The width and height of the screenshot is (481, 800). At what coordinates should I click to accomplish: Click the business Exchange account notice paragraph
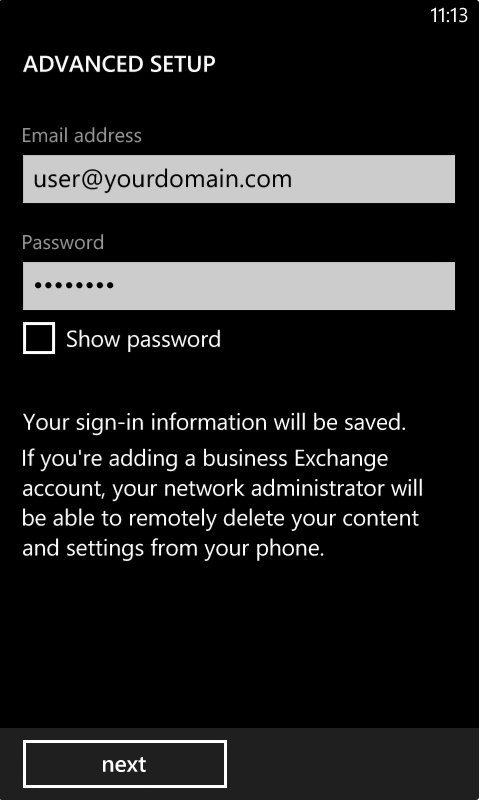tap(222, 503)
